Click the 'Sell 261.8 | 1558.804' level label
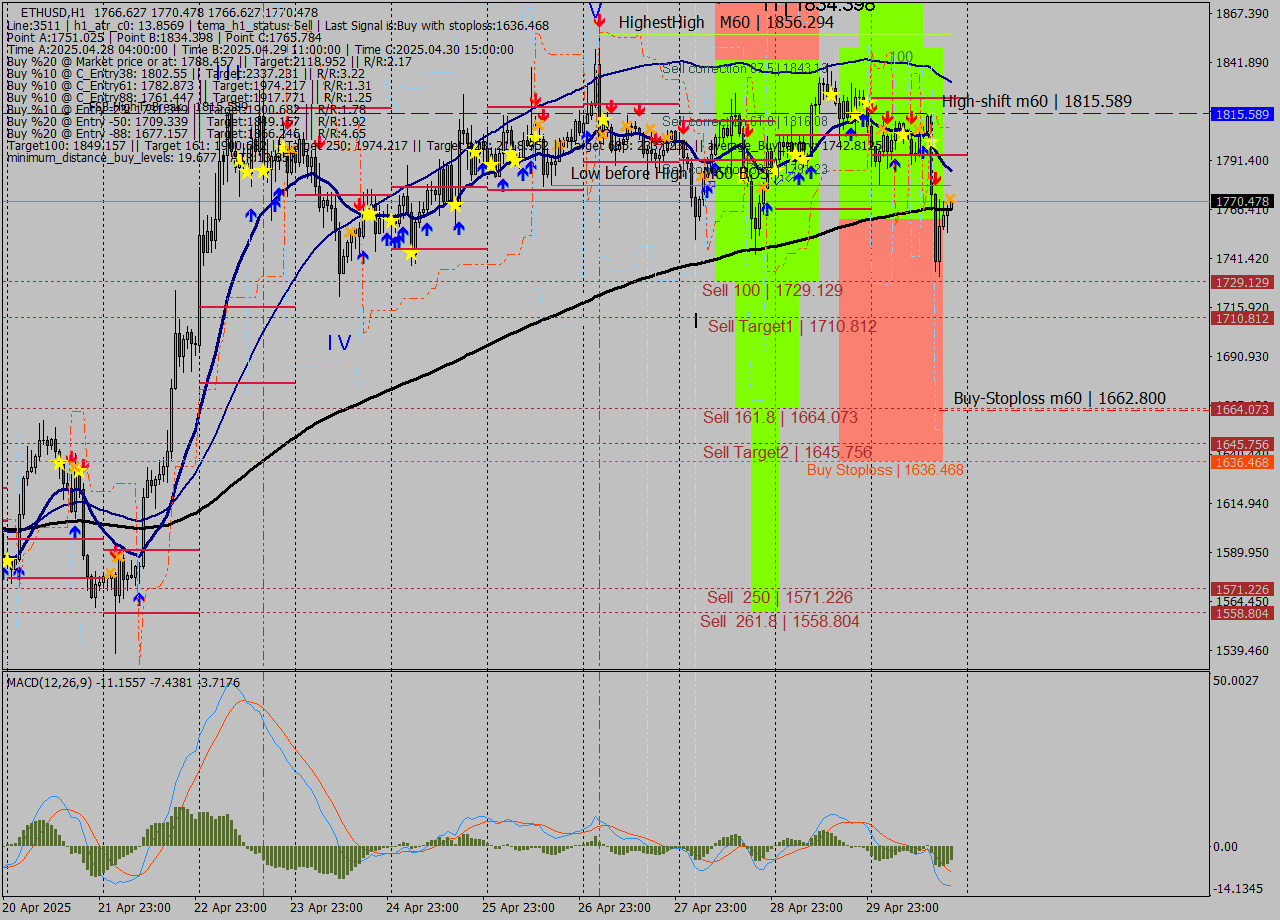Viewport: 1280px width, 920px height. [x=779, y=621]
